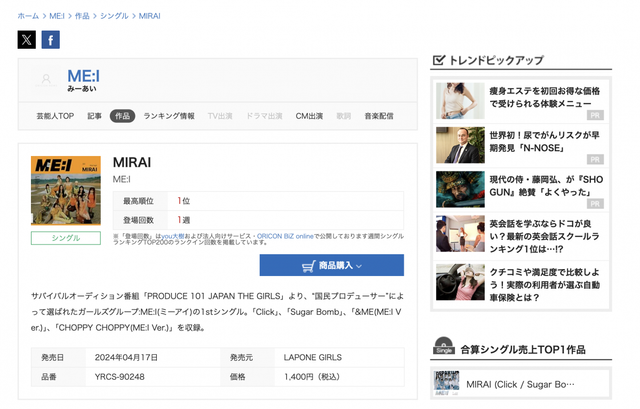This screenshot has height=409, width=640.
Task: Open the 痩身エステ ad thumbnail
Action: pyautogui.click(x=460, y=101)
